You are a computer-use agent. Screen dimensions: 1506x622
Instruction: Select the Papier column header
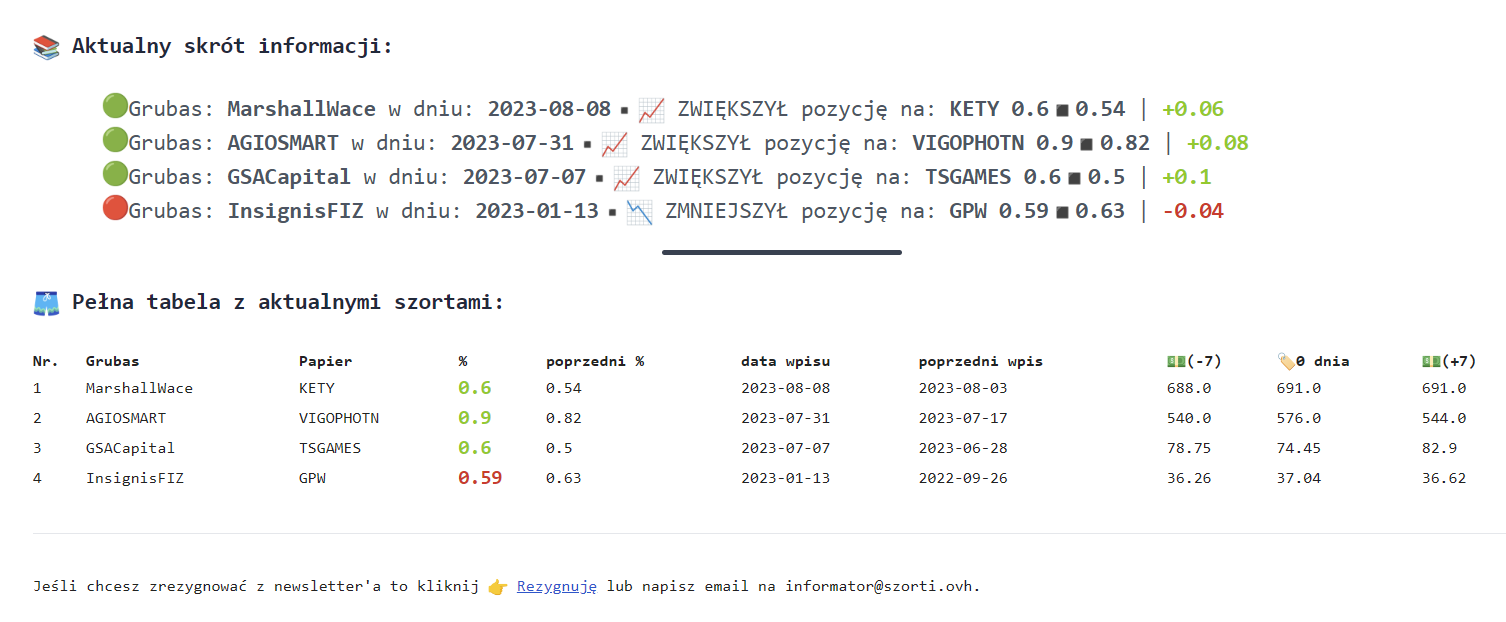(x=325, y=361)
